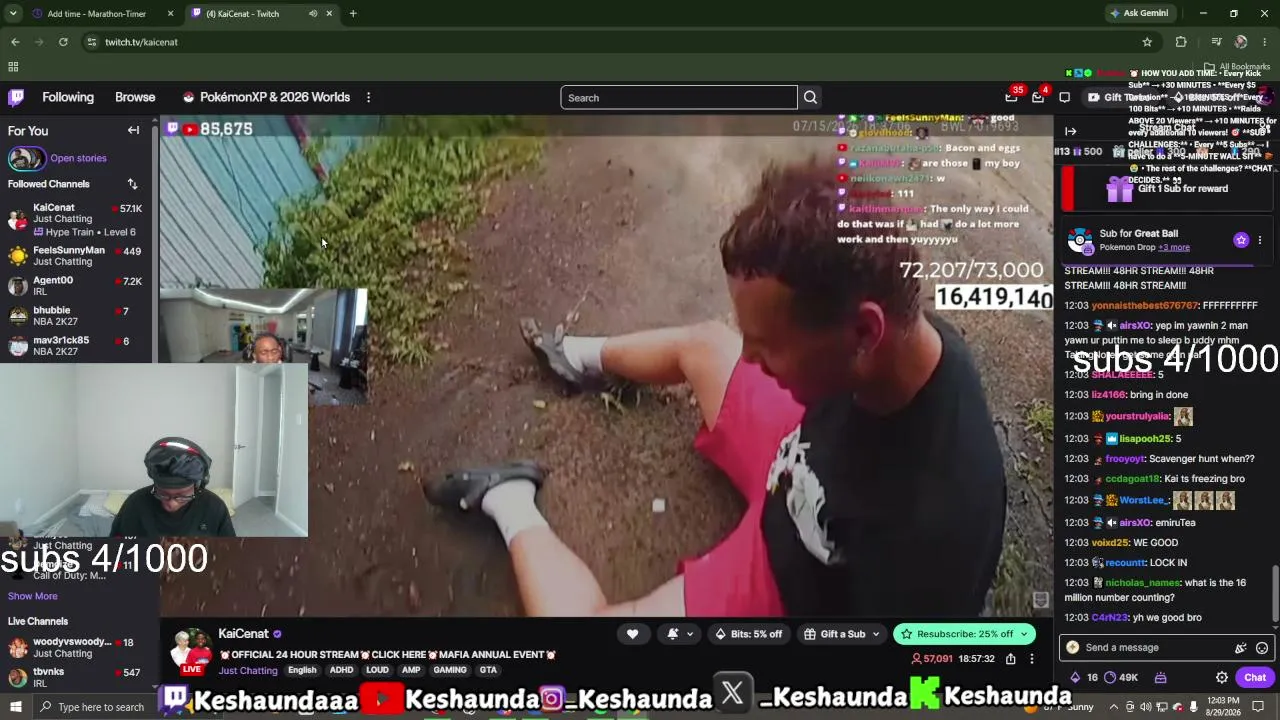Click Gift 1 Sub for reward banner
This screenshot has height=720, width=1280.
coord(1166,188)
